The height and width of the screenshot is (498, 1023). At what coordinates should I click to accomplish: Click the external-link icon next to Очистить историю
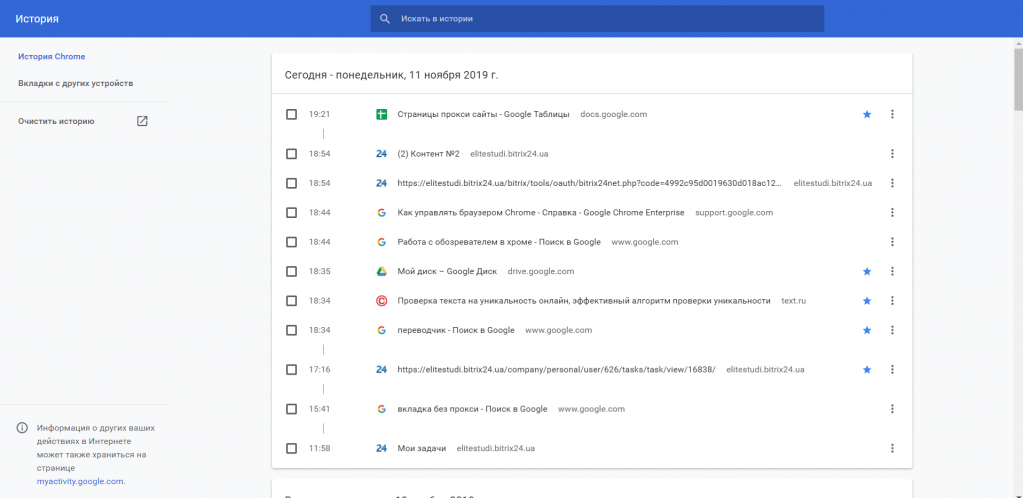pyautogui.click(x=142, y=121)
